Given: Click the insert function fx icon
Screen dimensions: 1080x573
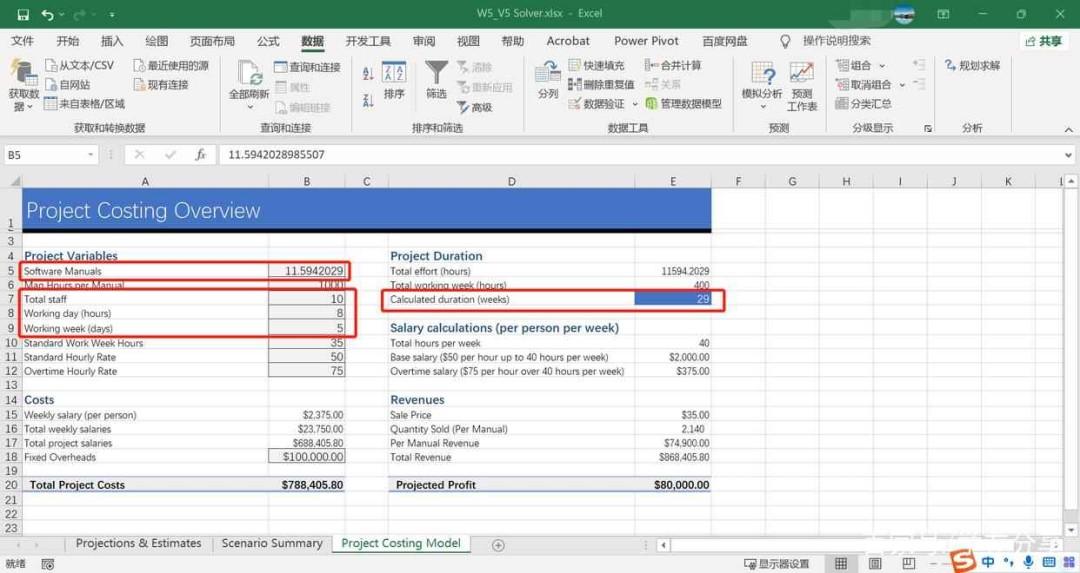Looking at the screenshot, I should [x=200, y=155].
